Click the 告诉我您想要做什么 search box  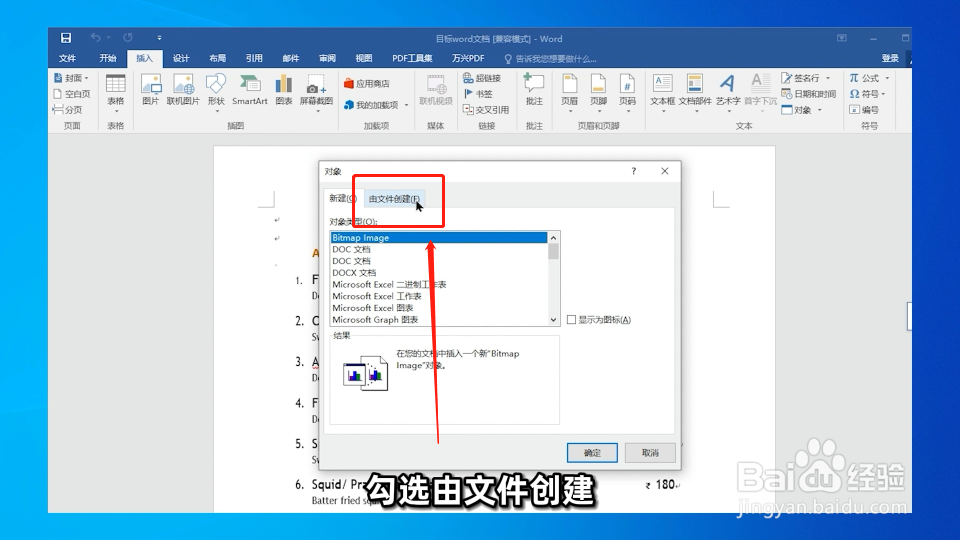click(550, 59)
